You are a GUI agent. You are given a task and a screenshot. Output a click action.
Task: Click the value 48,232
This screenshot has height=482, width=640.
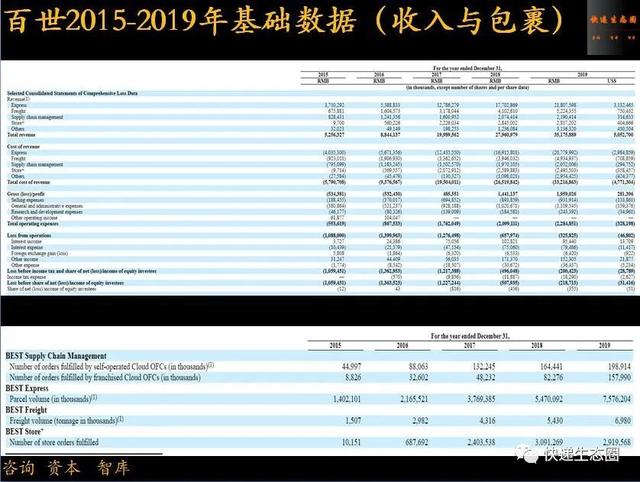tap(486, 378)
